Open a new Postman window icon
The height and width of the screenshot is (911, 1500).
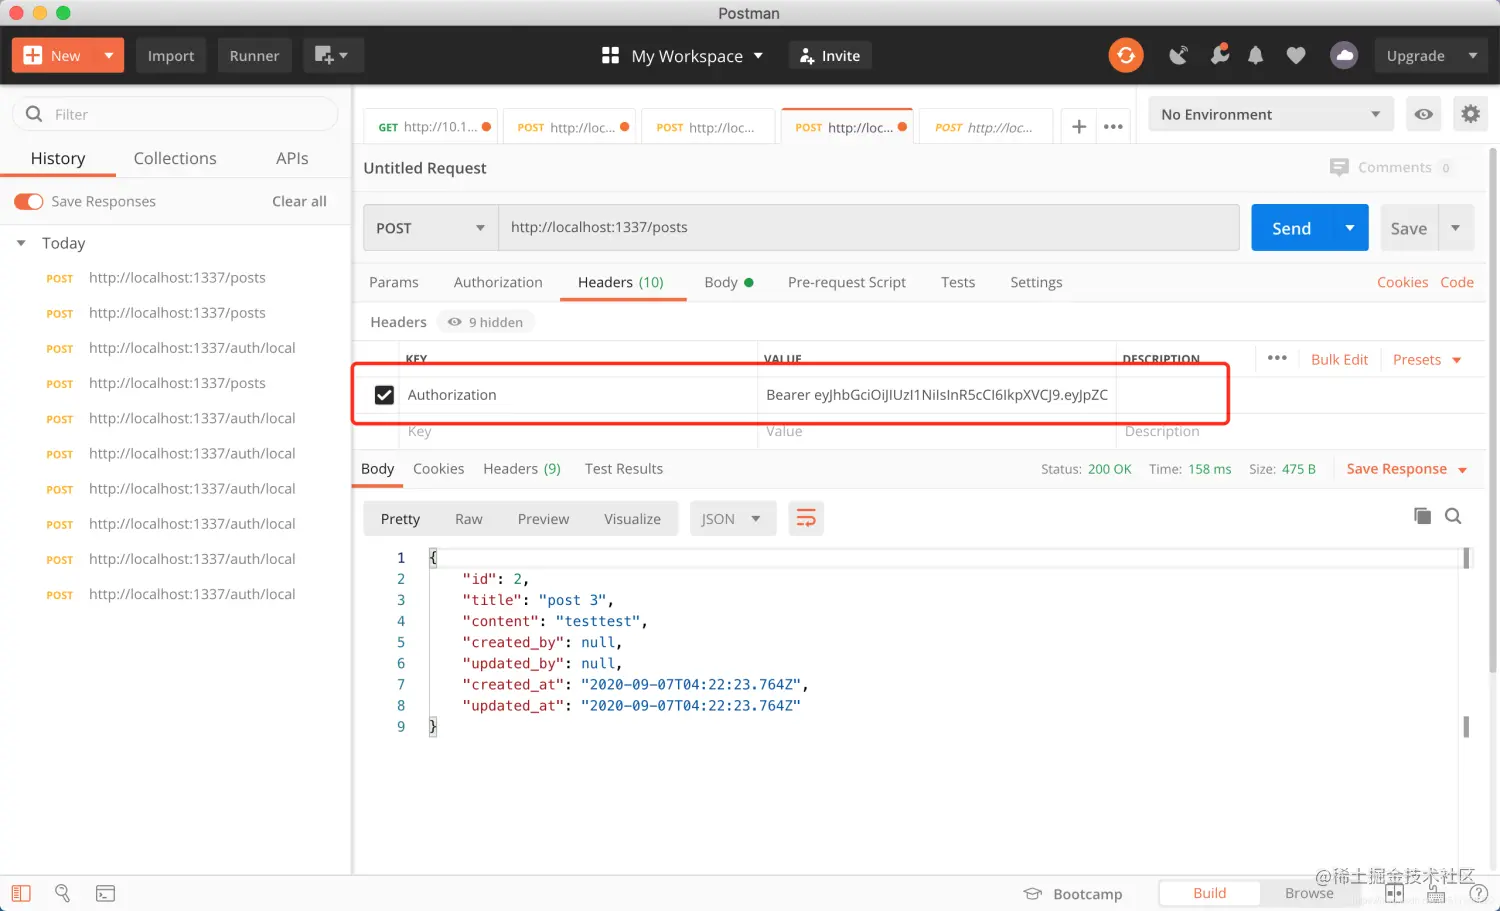coord(331,56)
